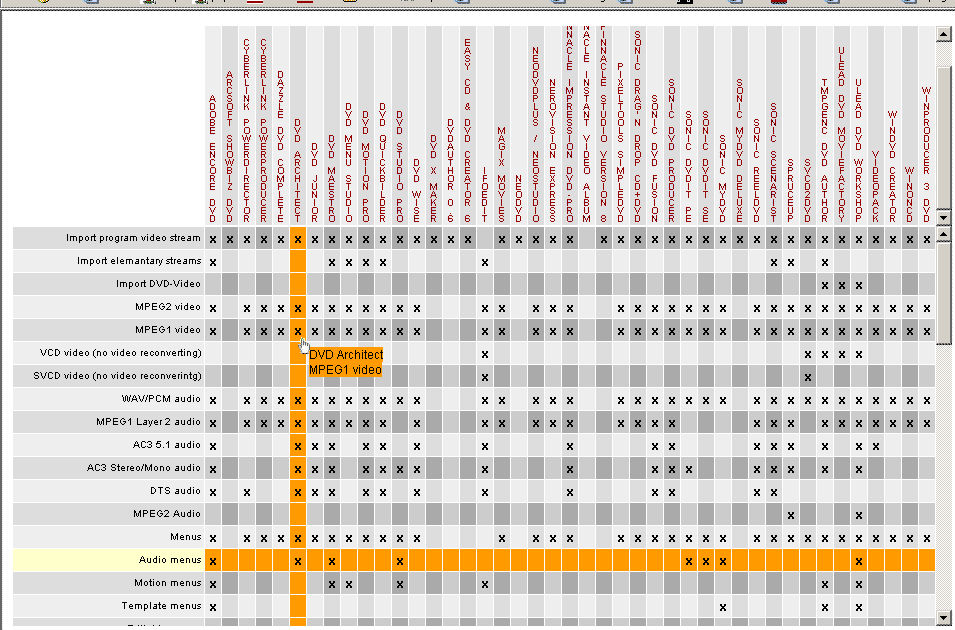955x630 pixels.
Task: Open the DVD Wise column header
Action: (417, 191)
